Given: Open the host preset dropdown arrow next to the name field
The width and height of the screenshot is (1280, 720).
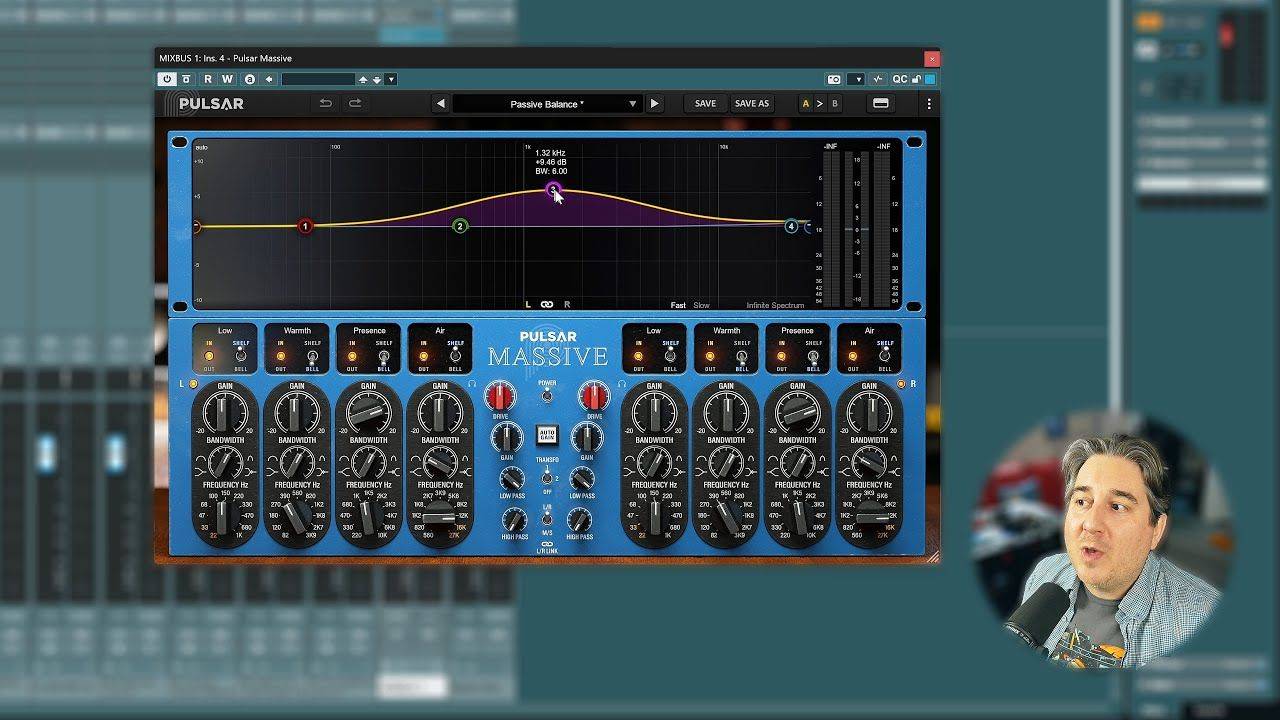Looking at the screenshot, I should (x=391, y=79).
